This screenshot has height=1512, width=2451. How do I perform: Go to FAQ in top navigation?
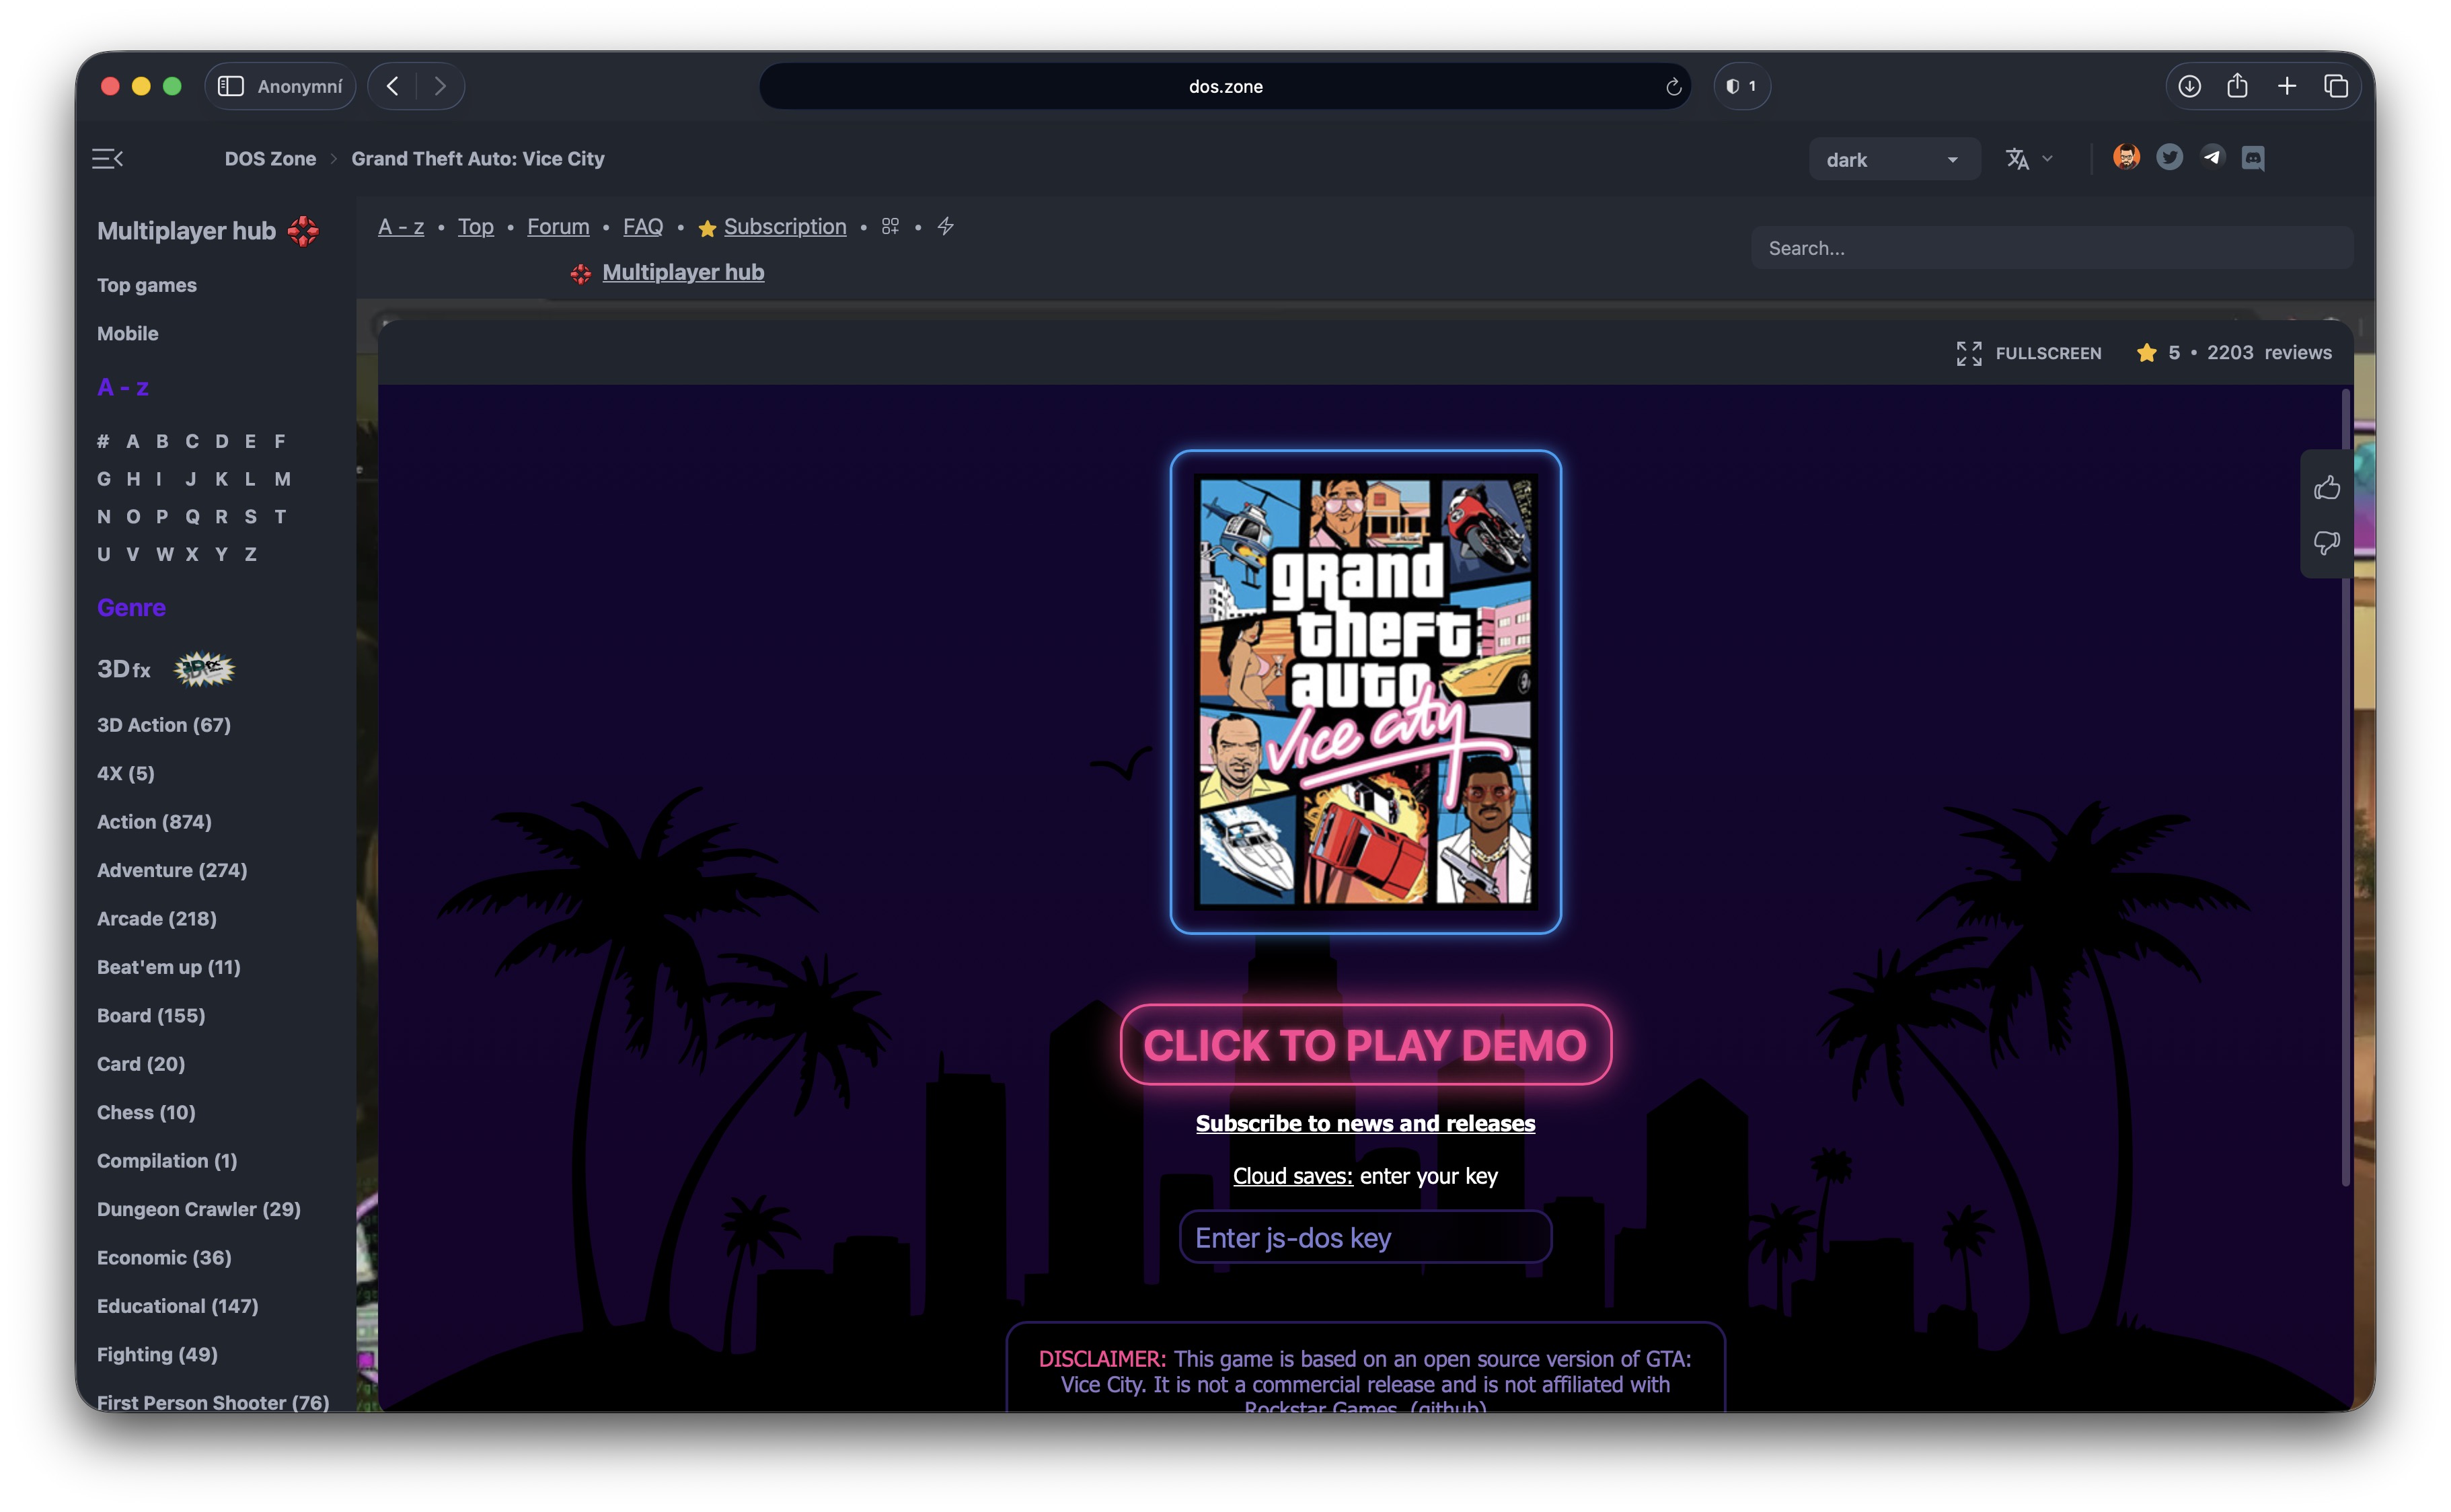(x=642, y=227)
